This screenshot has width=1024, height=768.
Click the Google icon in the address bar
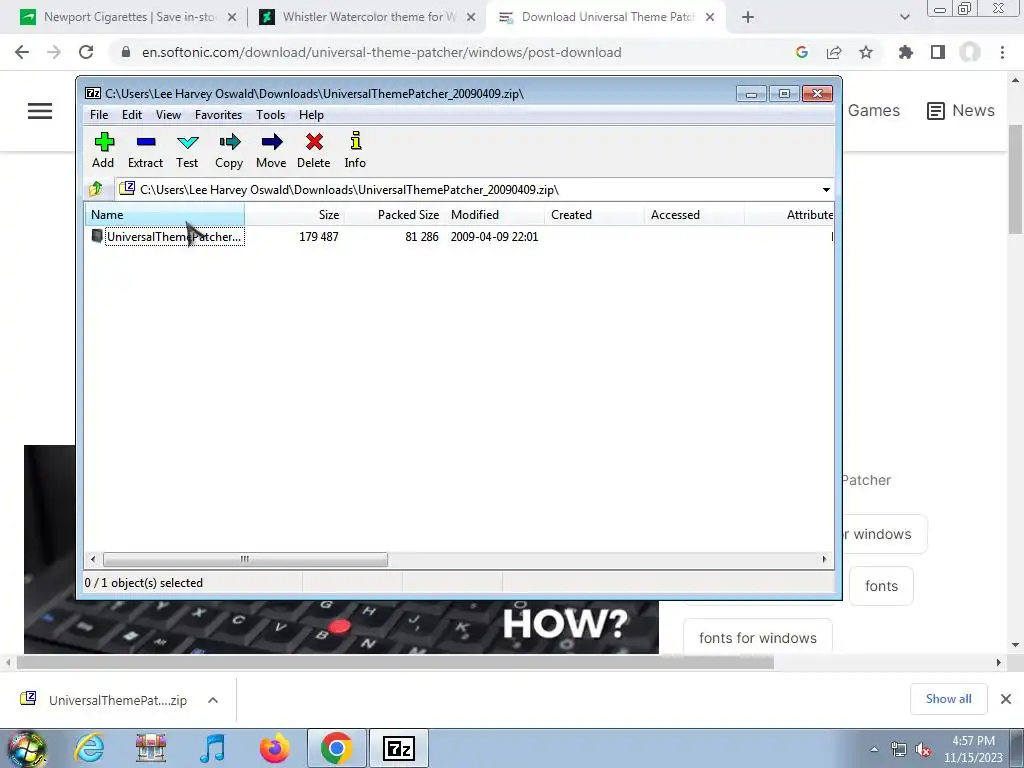point(802,52)
